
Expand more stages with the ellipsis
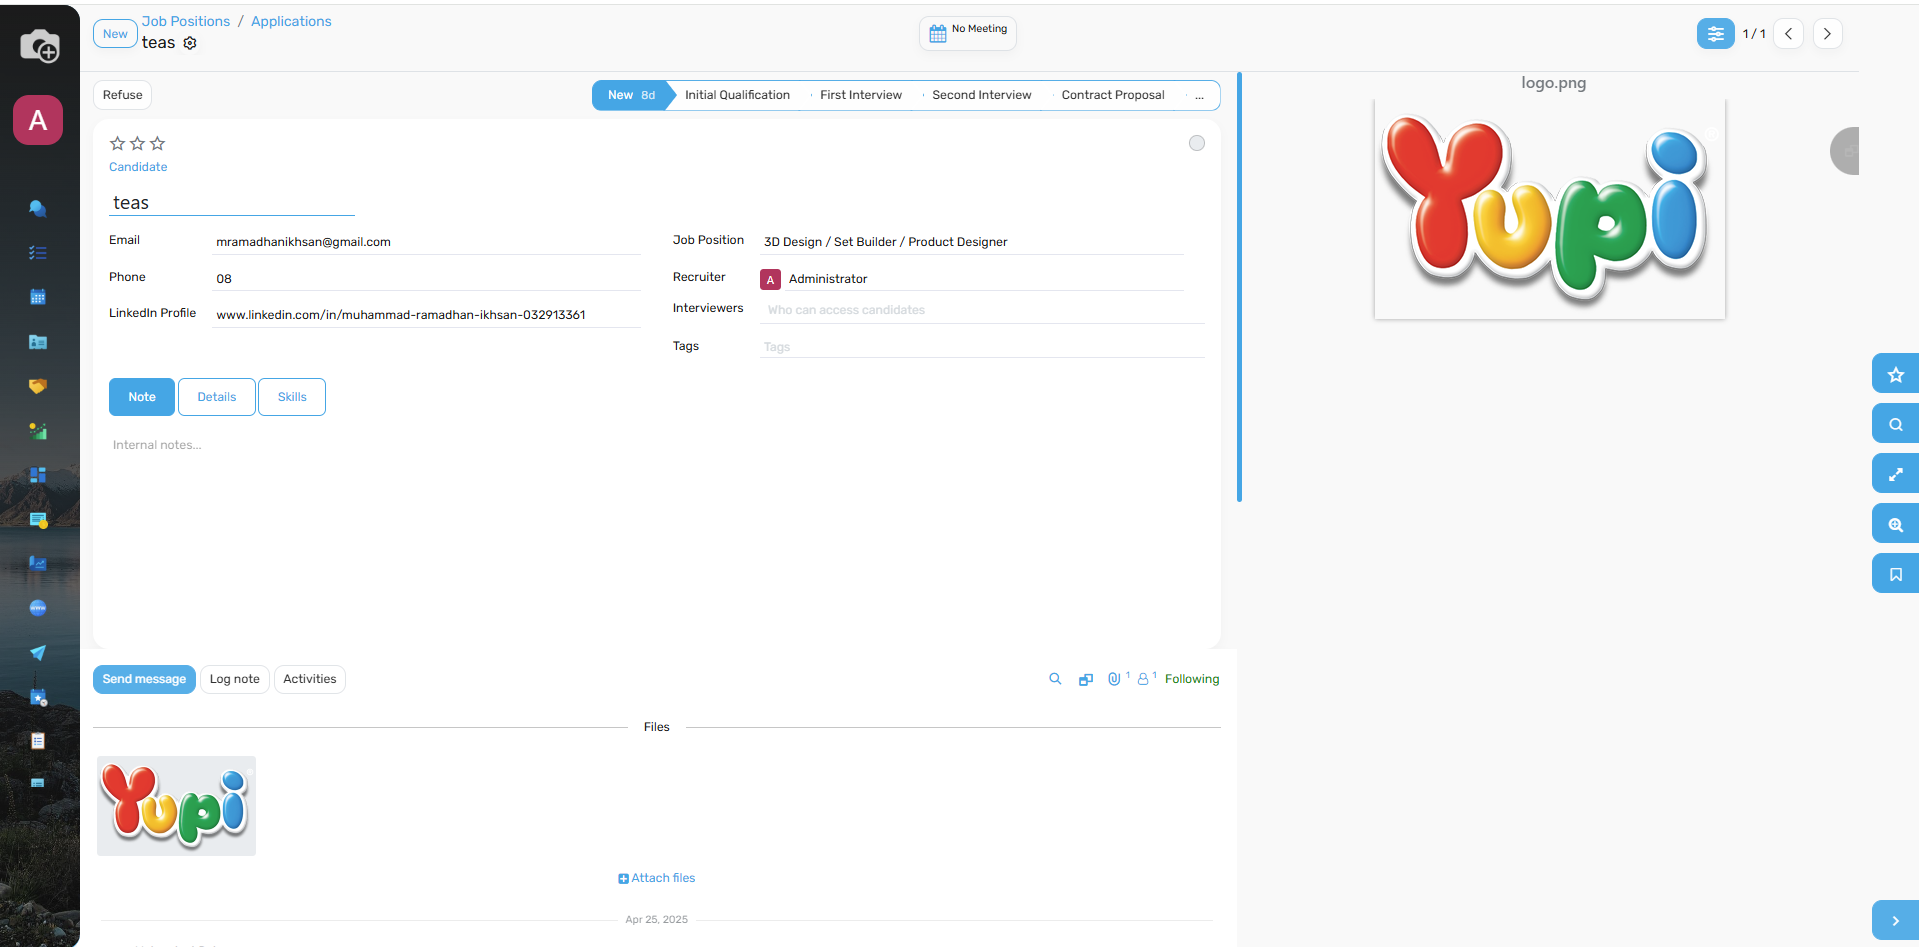1199,95
